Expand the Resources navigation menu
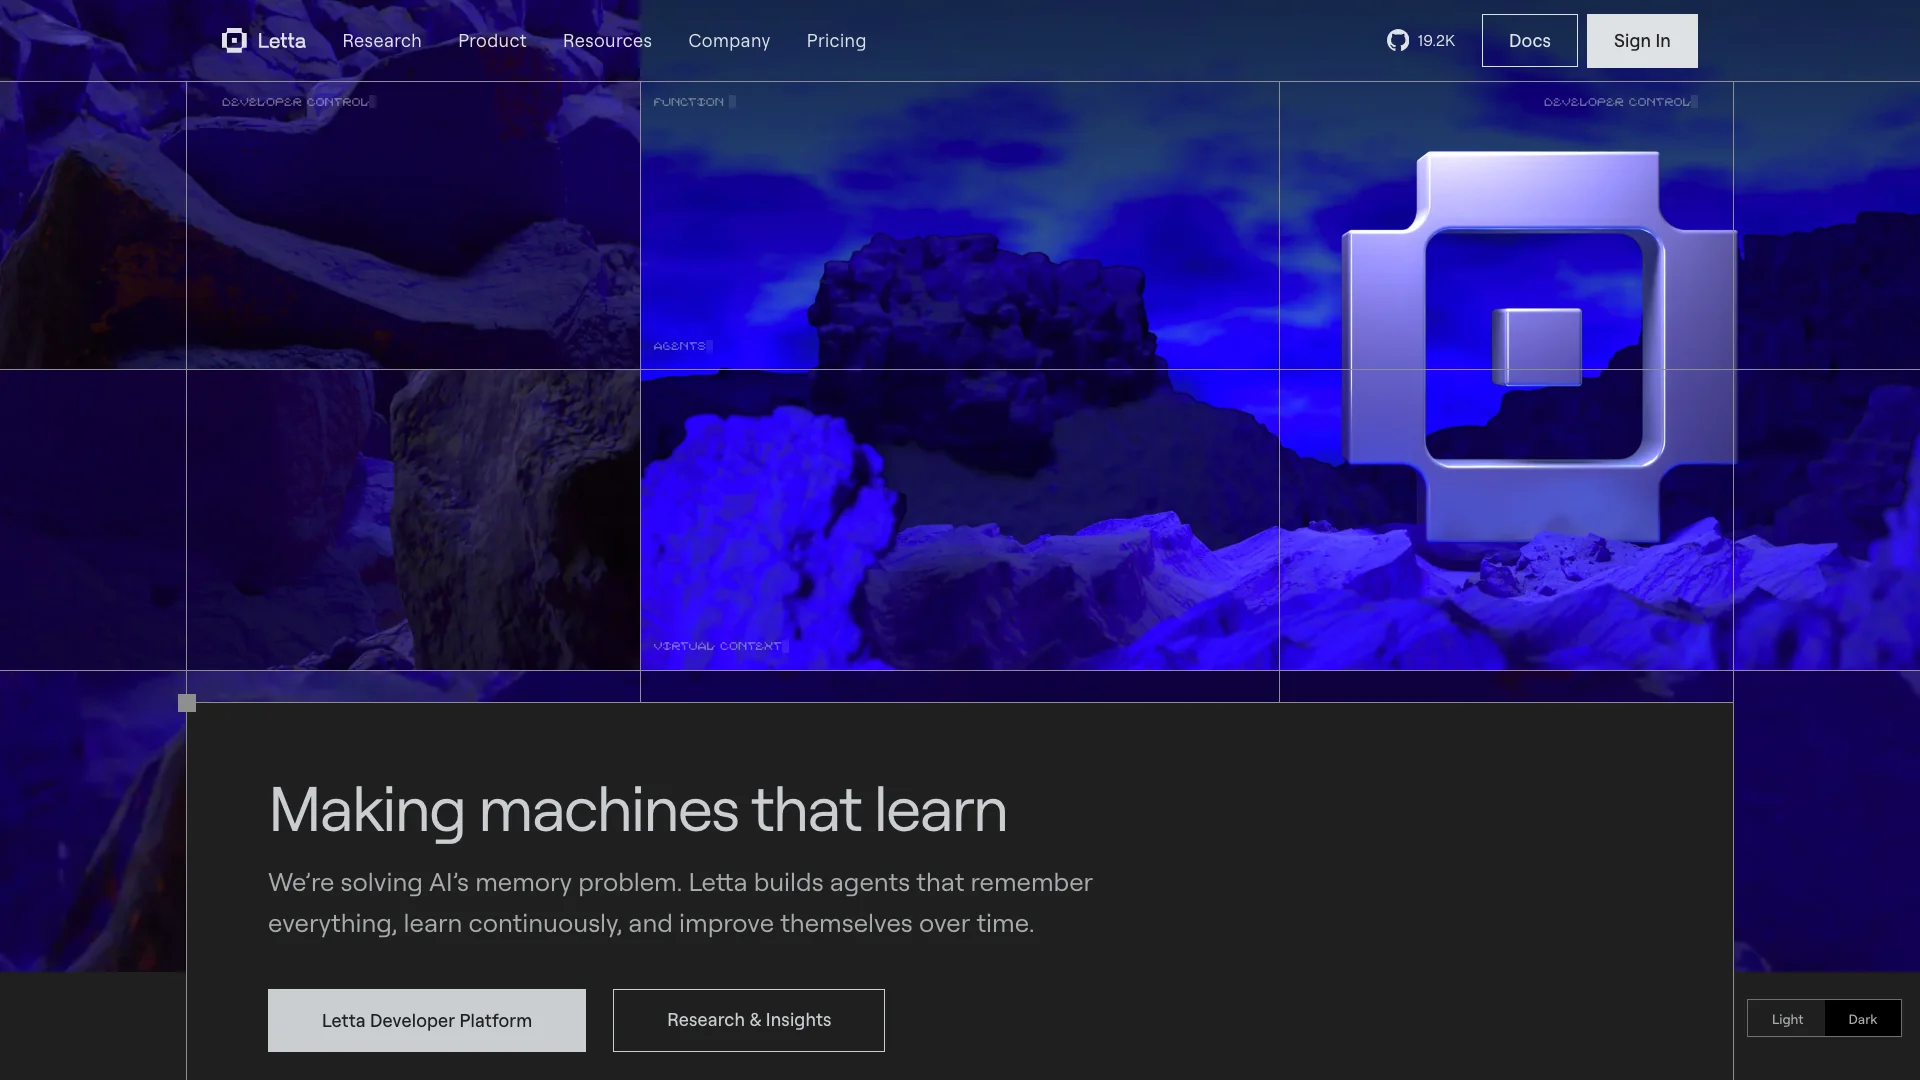 coord(607,41)
